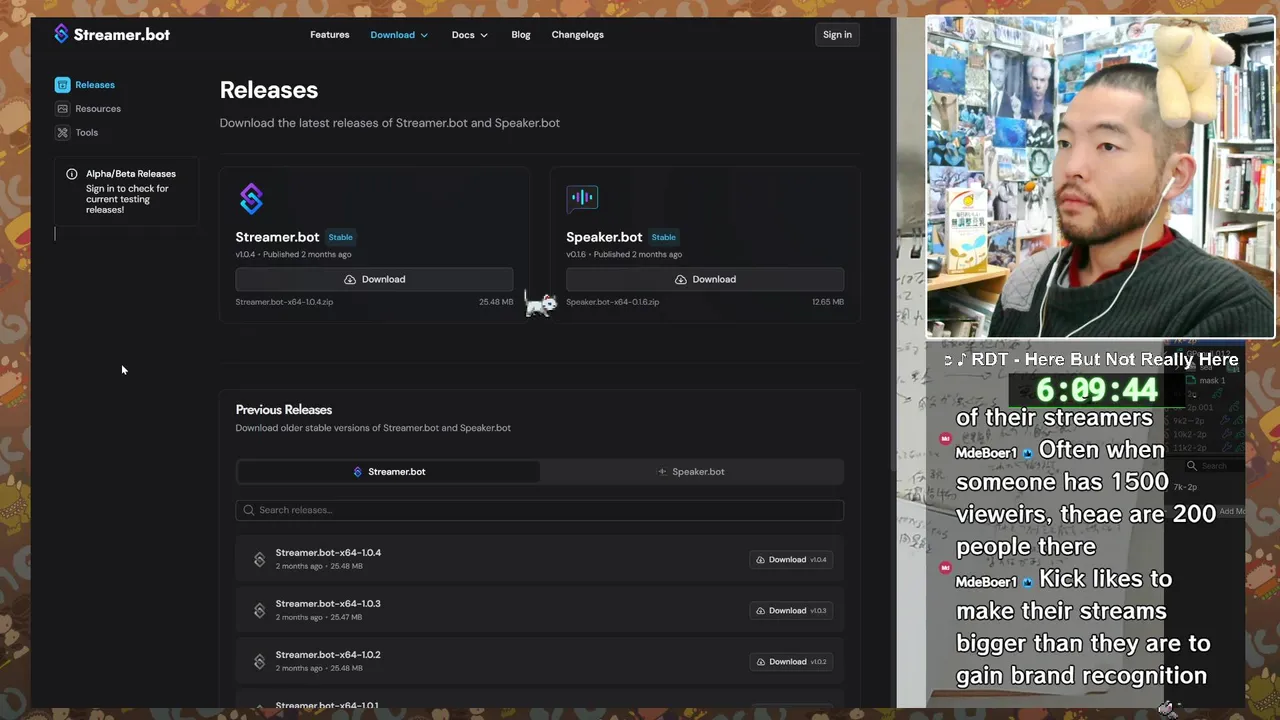Click the Streamer.bot logo in header
Screen dimensions: 1280x720
click(112, 34)
